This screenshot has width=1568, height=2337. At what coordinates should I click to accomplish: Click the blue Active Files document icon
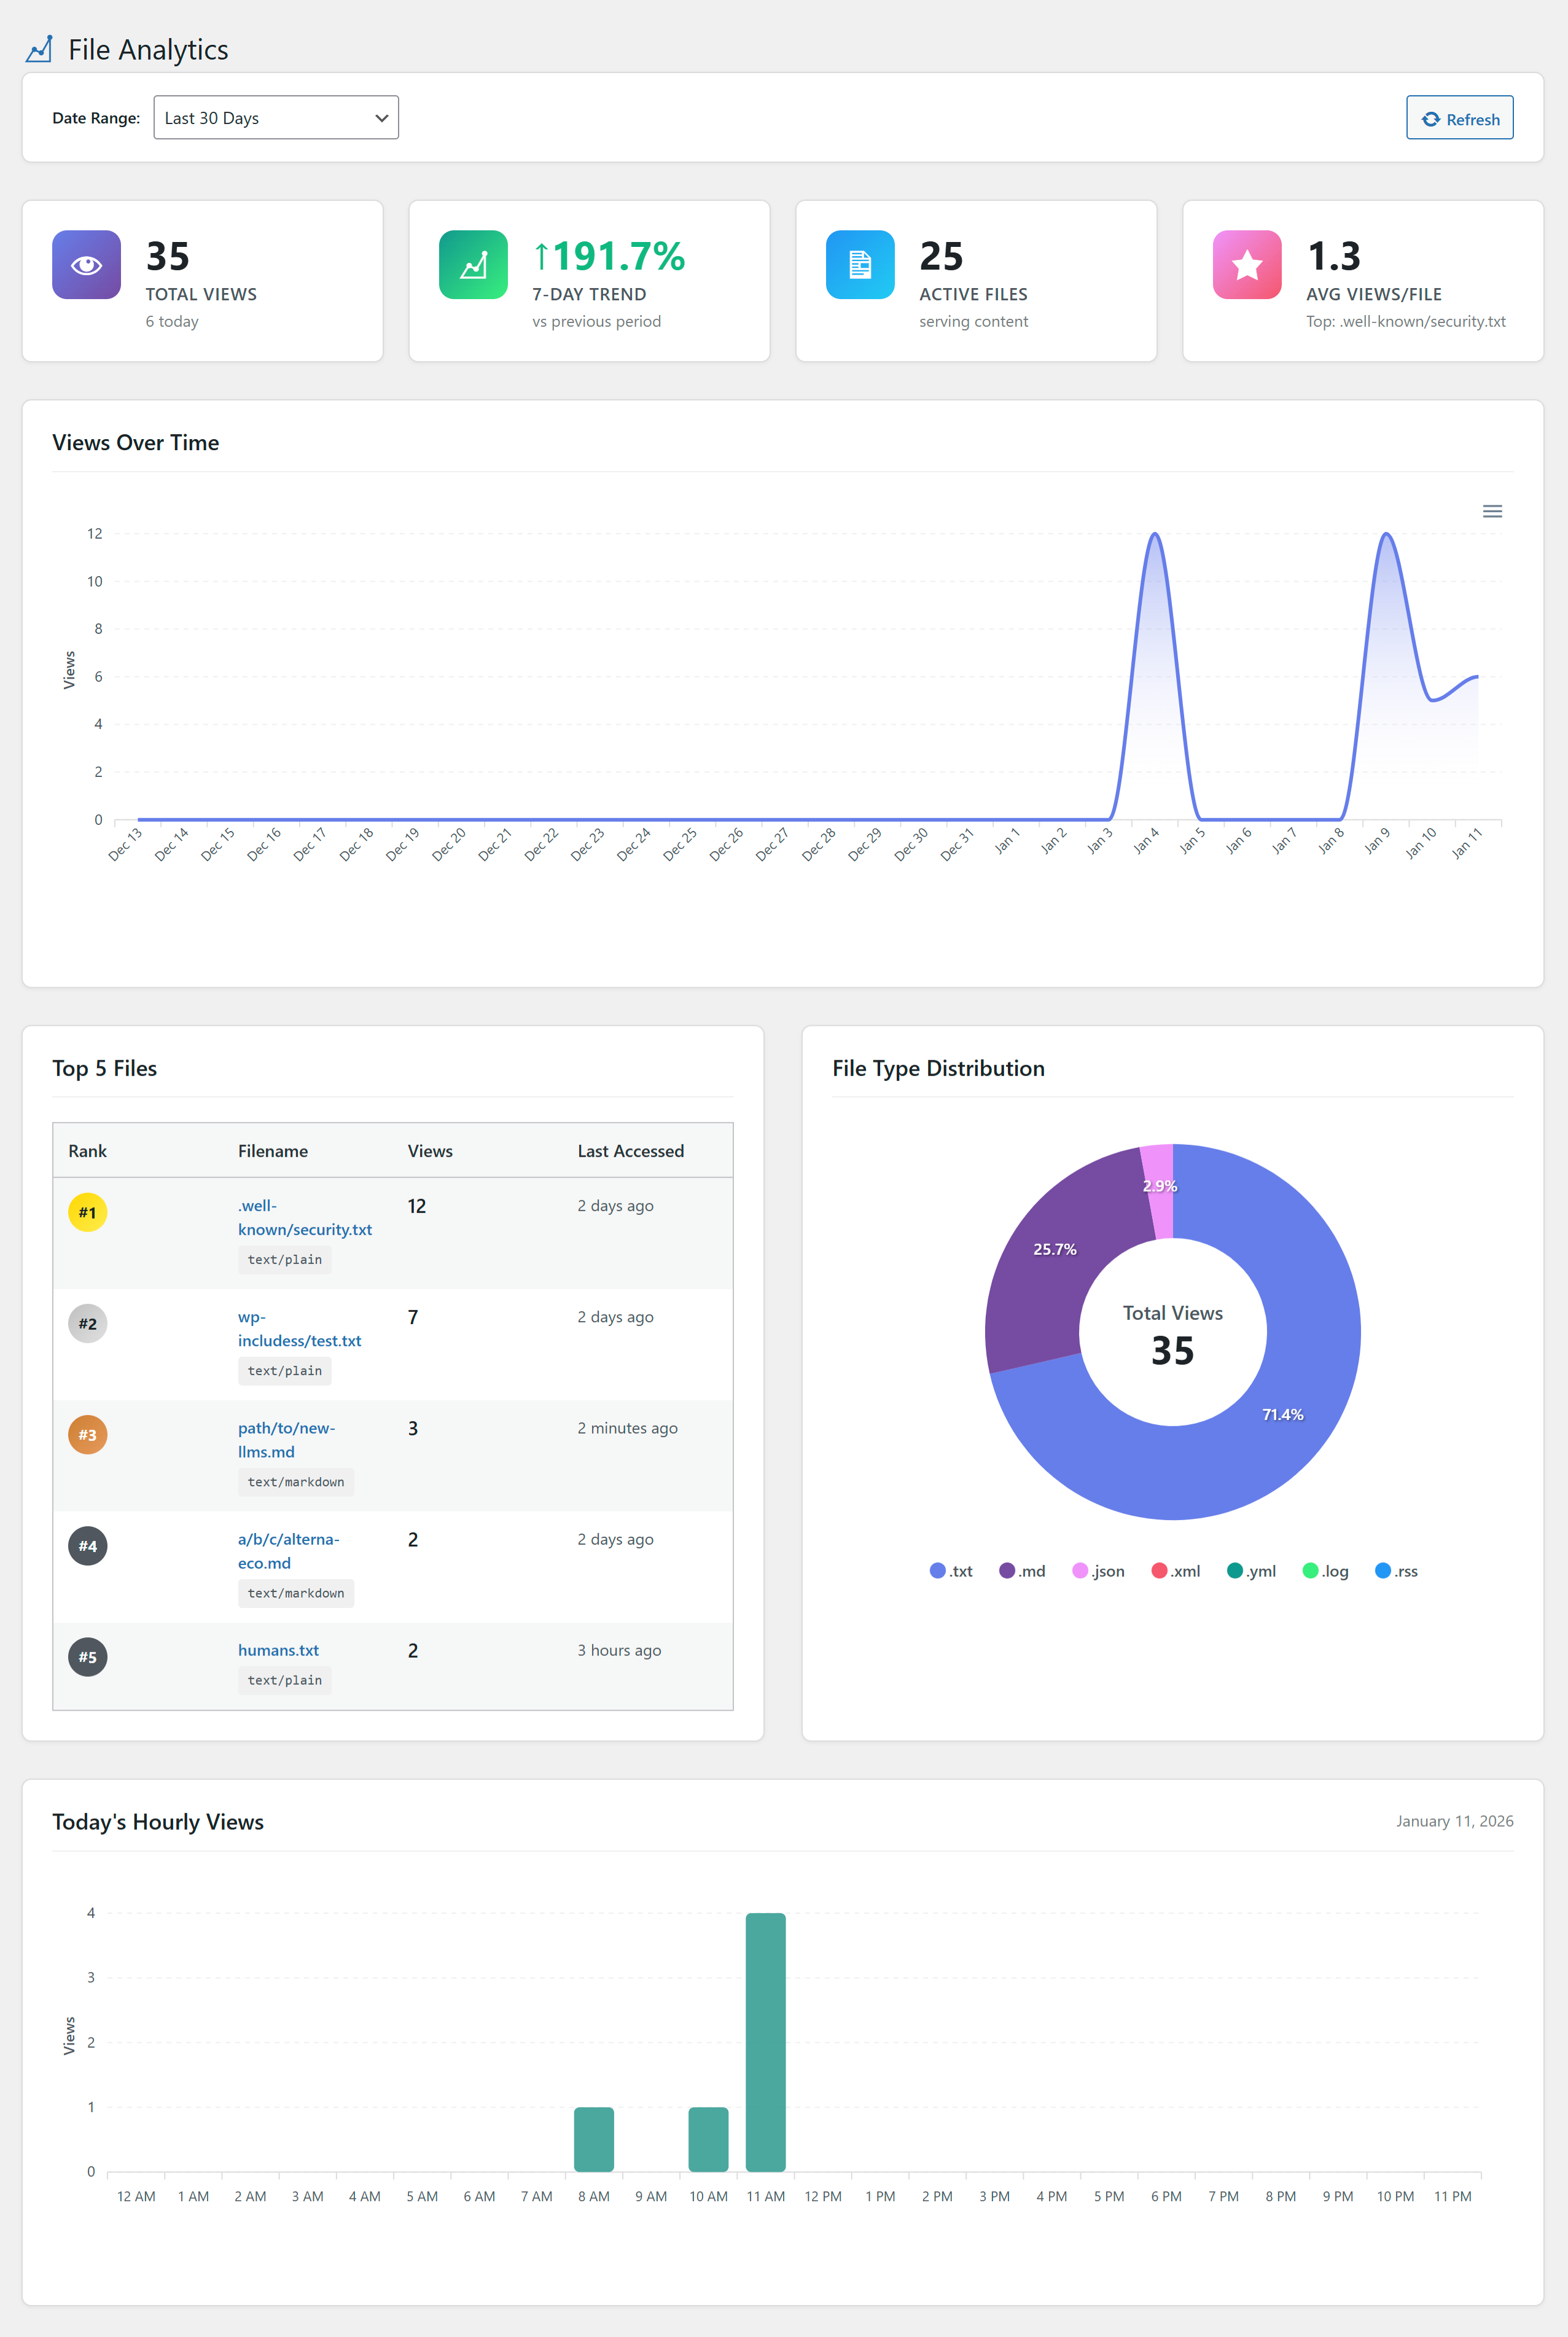pos(860,265)
